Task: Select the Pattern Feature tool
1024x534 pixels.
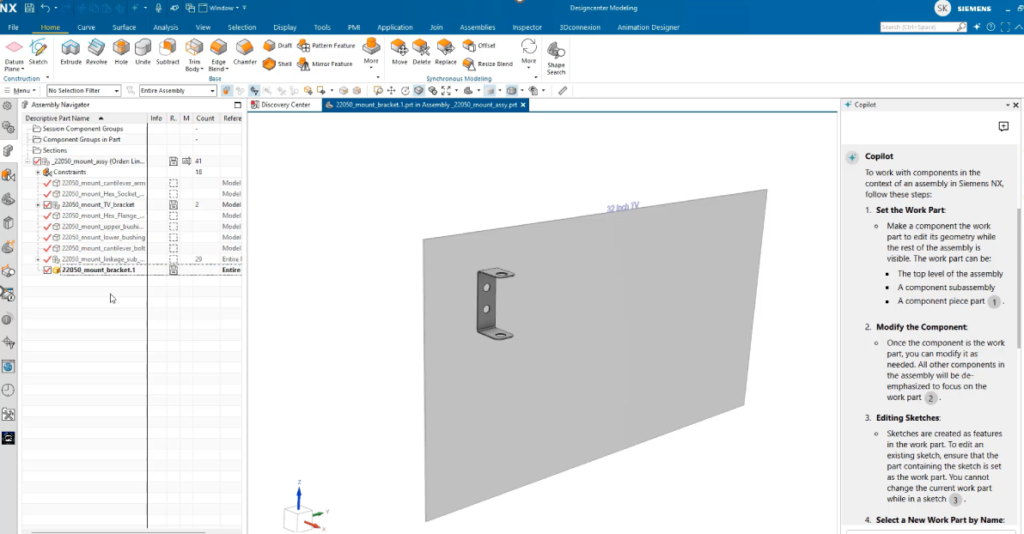Action: 327,46
